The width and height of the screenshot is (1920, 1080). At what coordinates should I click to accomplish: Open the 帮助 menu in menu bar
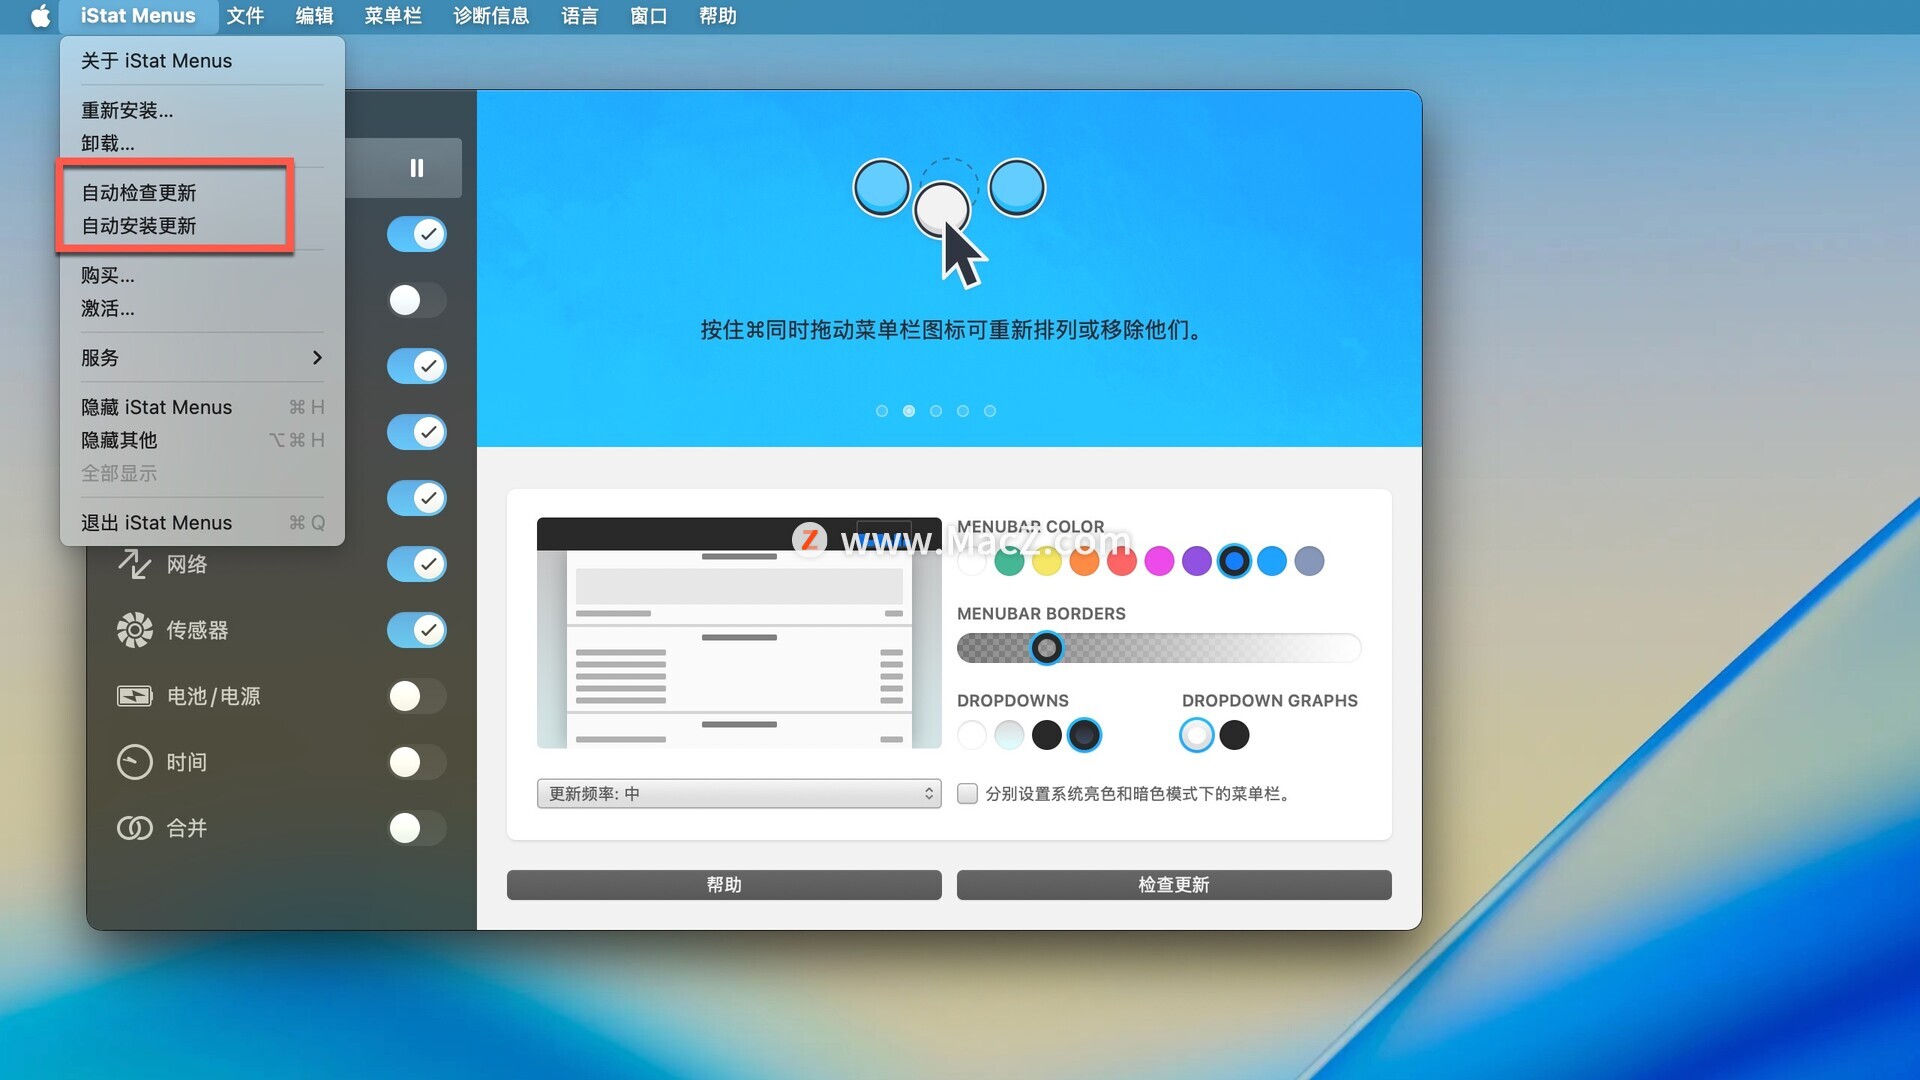718,16
